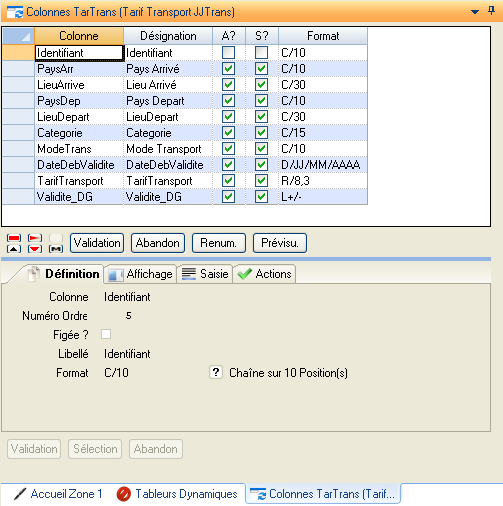Click the Colonne column header
This screenshot has width=503, height=506.
coord(79,36)
